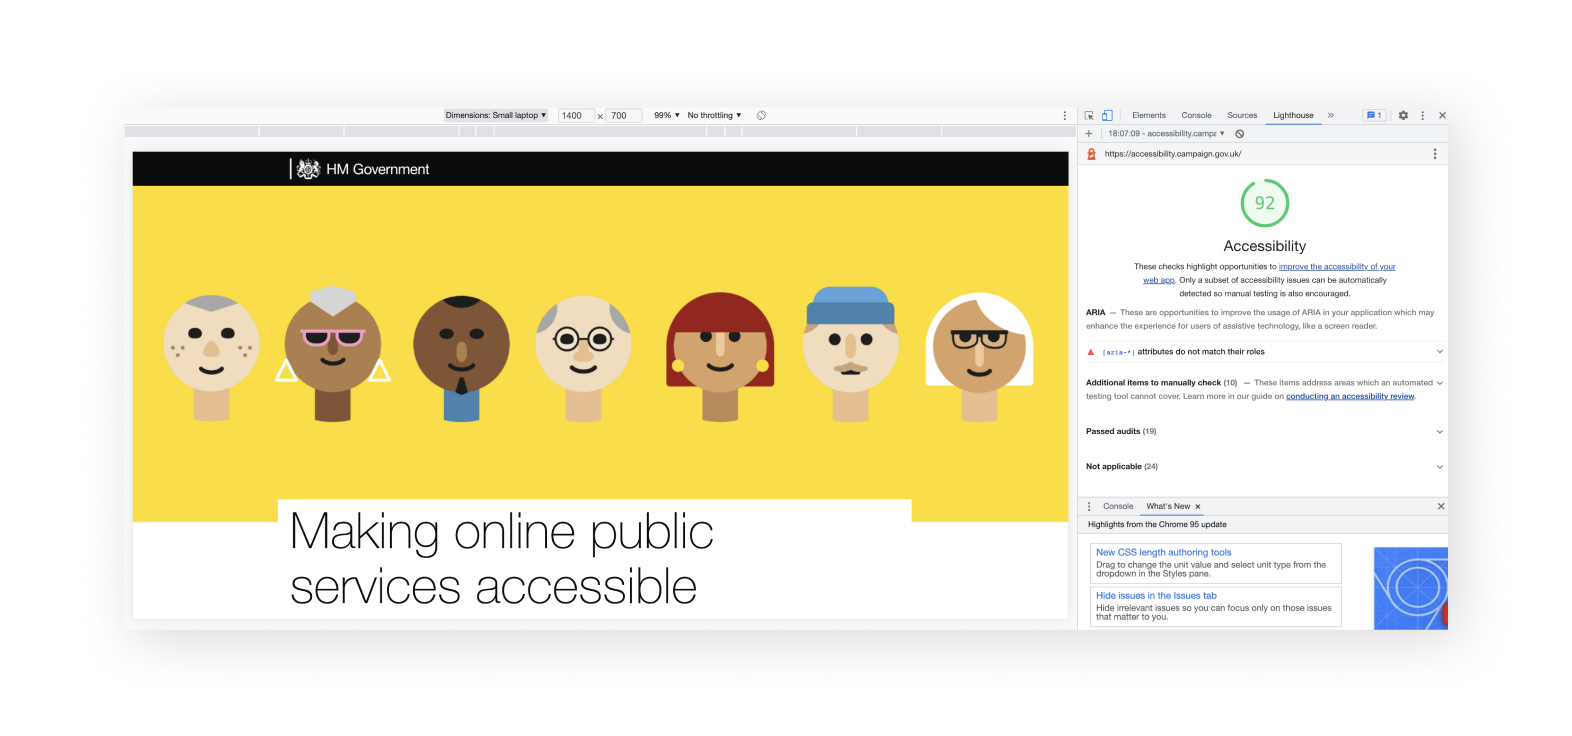1572x736 pixels.
Task: Clear all Lighthouse reports icon
Action: pyautogui.click(x=1239, y=133)
